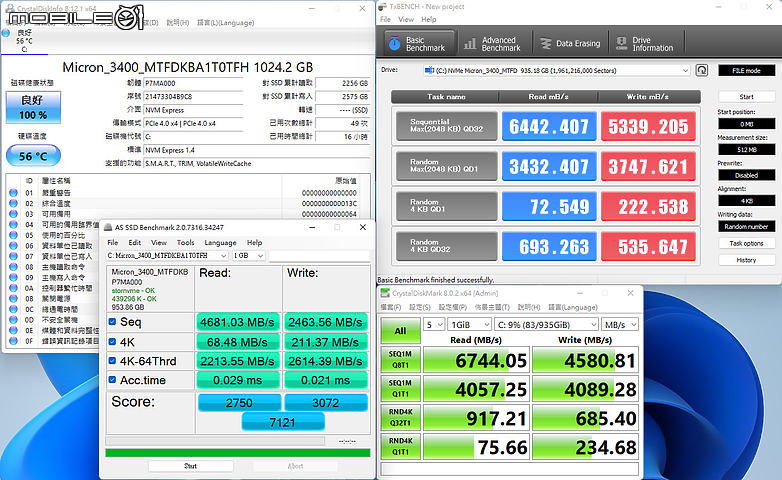Viewport: 782px width, 480px height.
Task: Open the C: 9% drive dropdown in CrystalDiskMark
Action: (x=546, y=325)
